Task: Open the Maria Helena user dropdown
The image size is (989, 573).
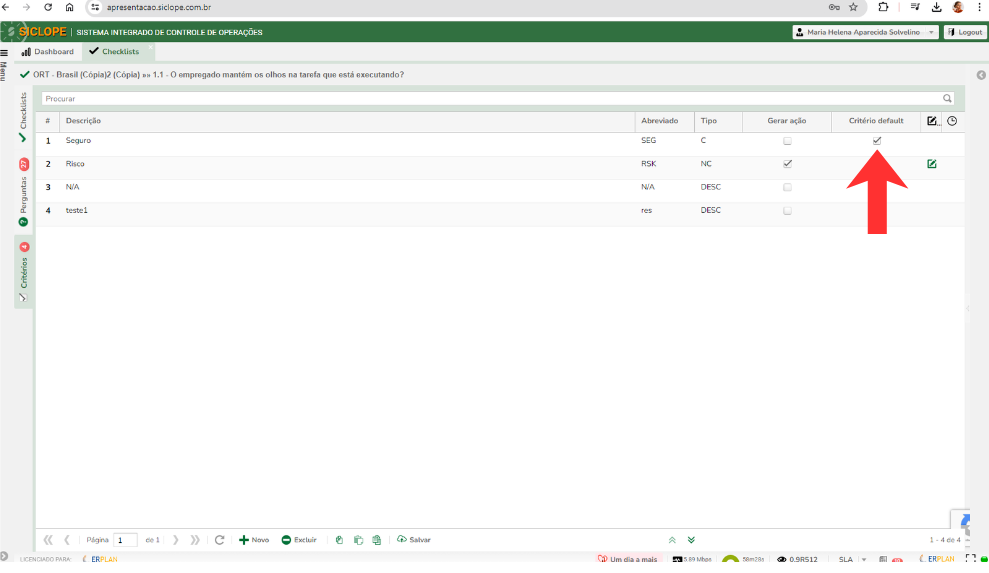Action: [x=865, y=32]
